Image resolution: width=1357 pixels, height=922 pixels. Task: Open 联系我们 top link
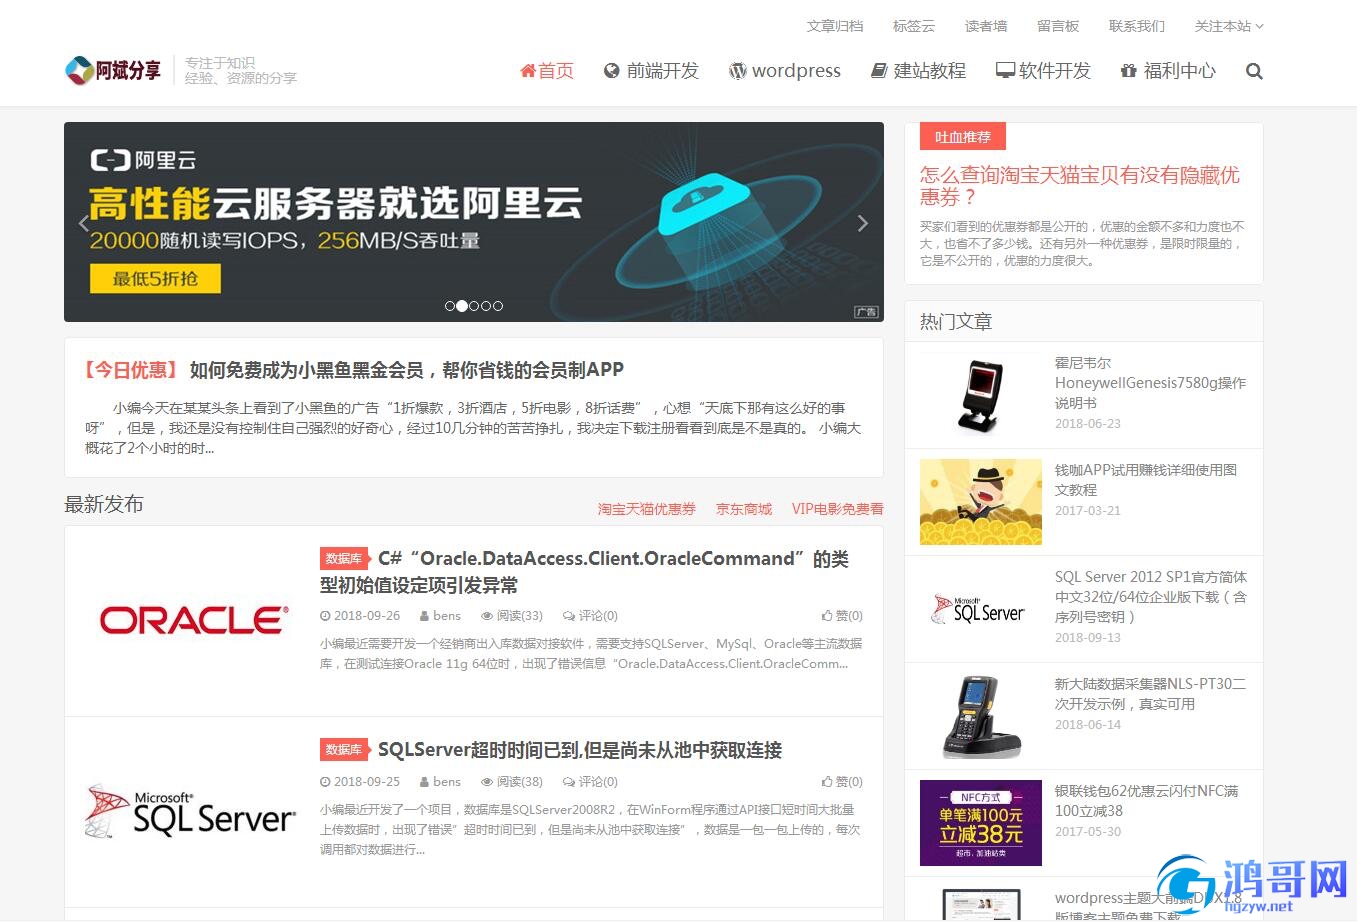tap(1137, 26)
